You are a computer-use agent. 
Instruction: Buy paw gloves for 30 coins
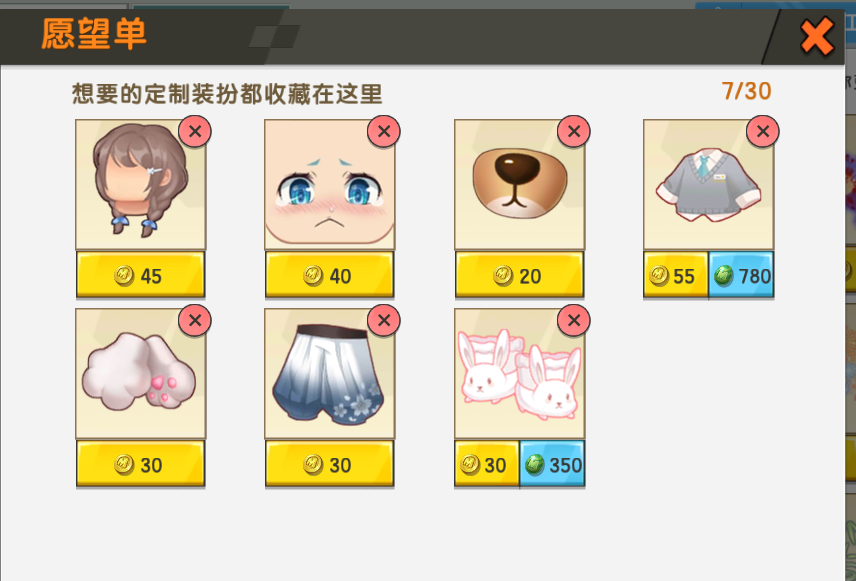[140, 464]
